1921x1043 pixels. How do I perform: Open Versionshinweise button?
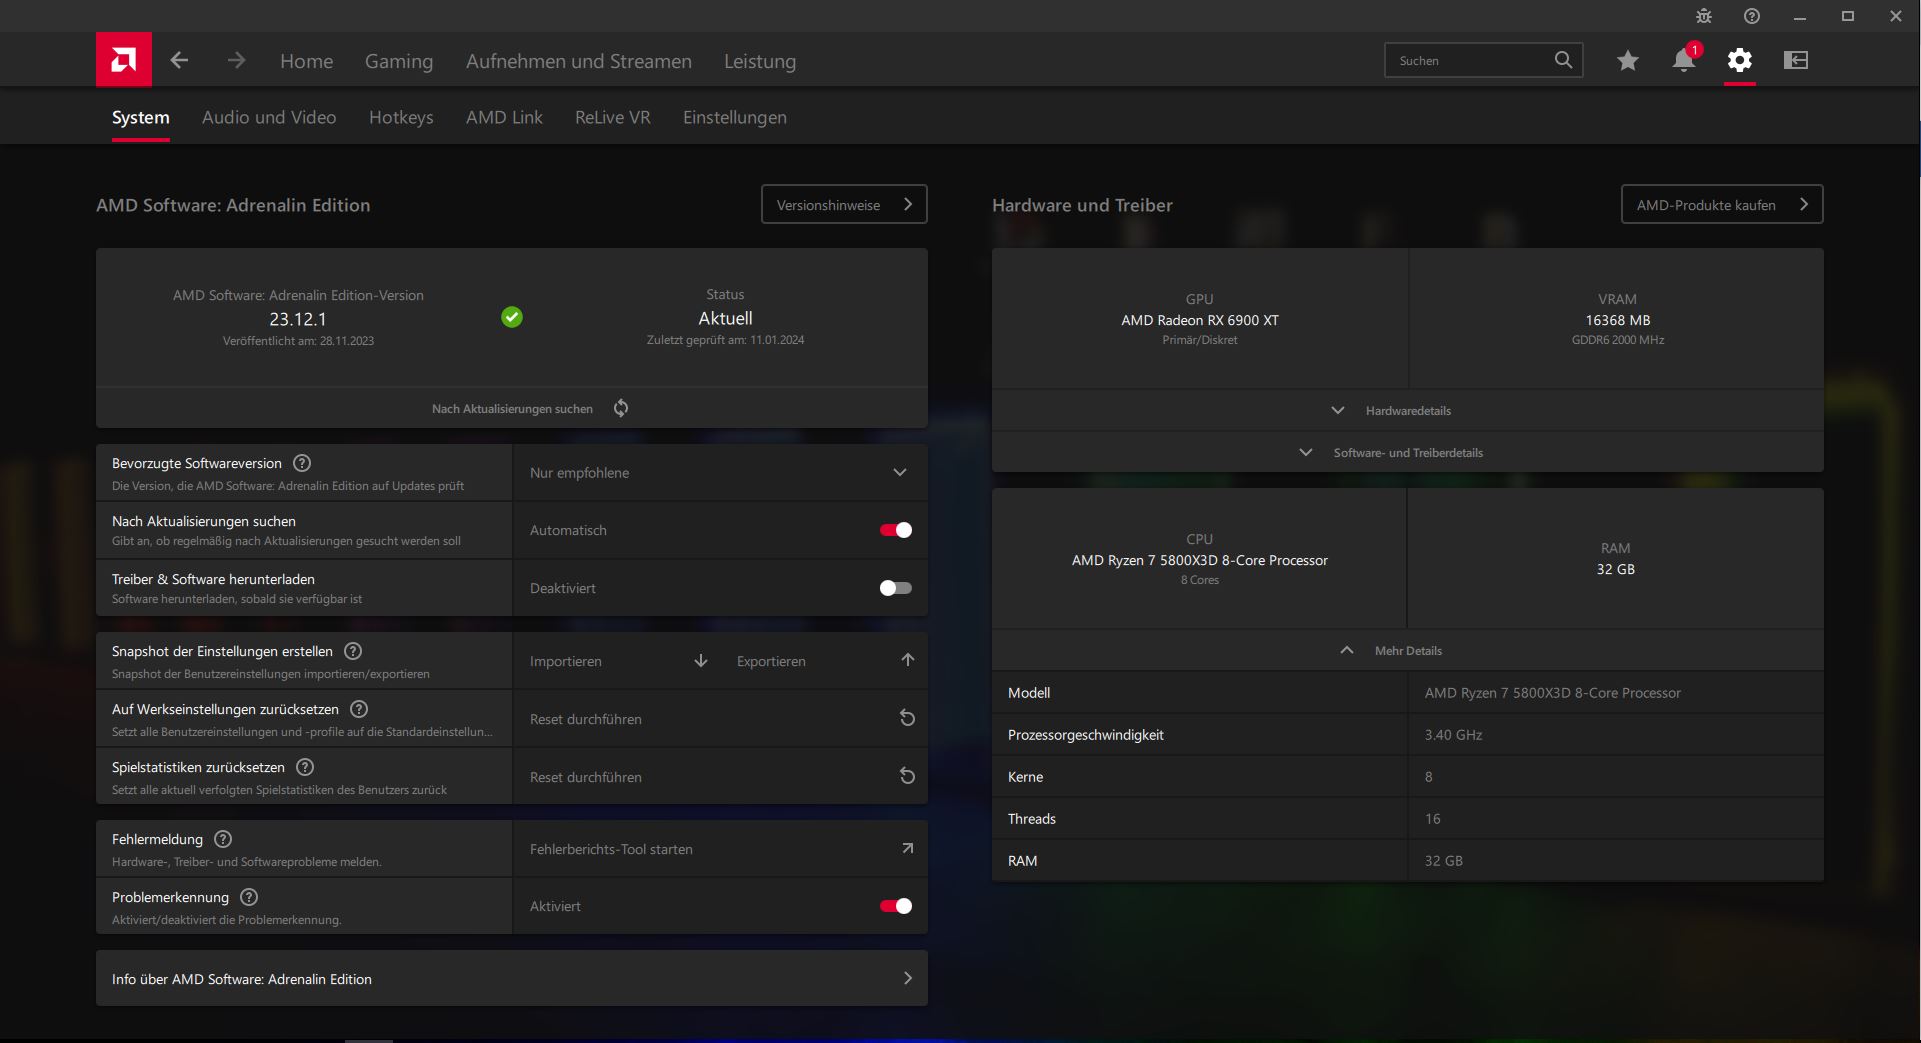click(844, 204)
